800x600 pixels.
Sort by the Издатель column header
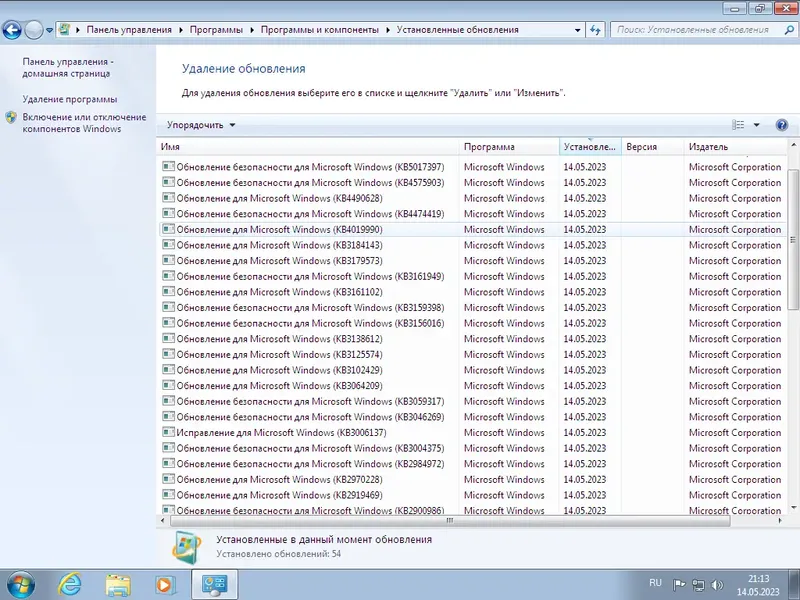[735, 147]
